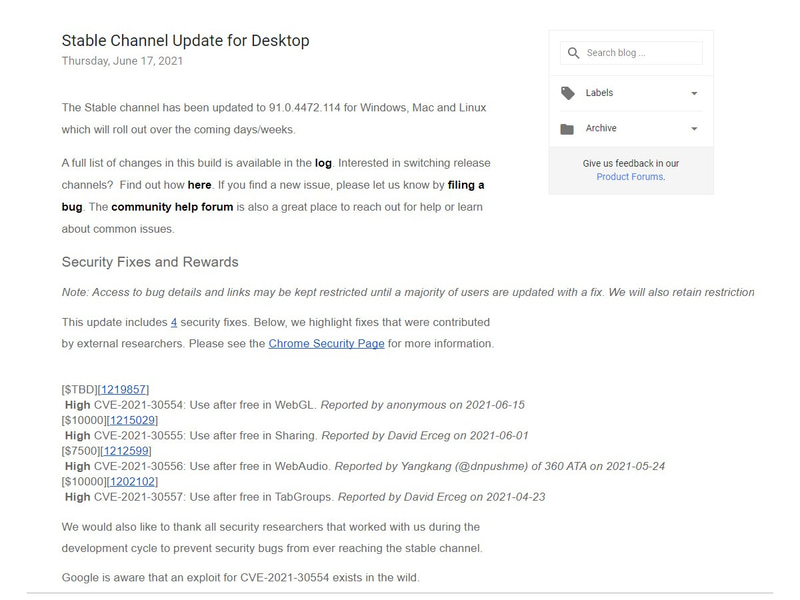Screen dimensions: 800x600
Task: Click the Search blog input field
Action: point(642,53)
